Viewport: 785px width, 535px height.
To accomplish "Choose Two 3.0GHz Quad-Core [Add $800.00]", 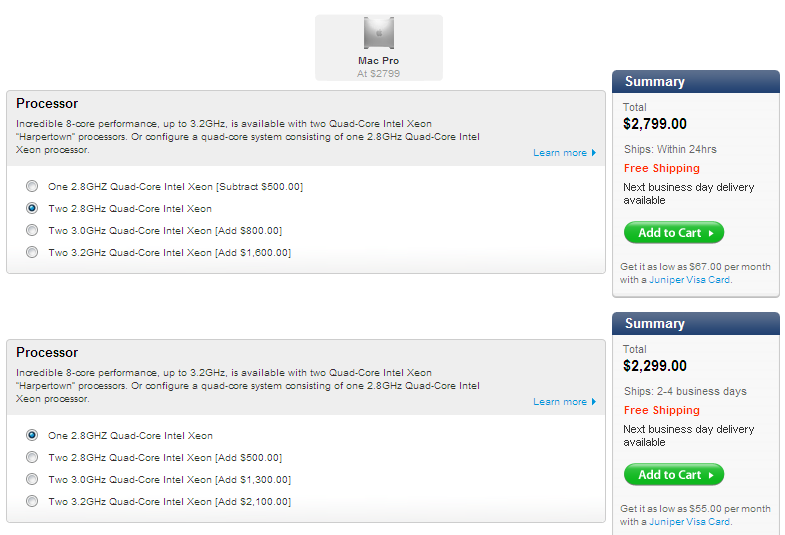I will coord(32,230).
